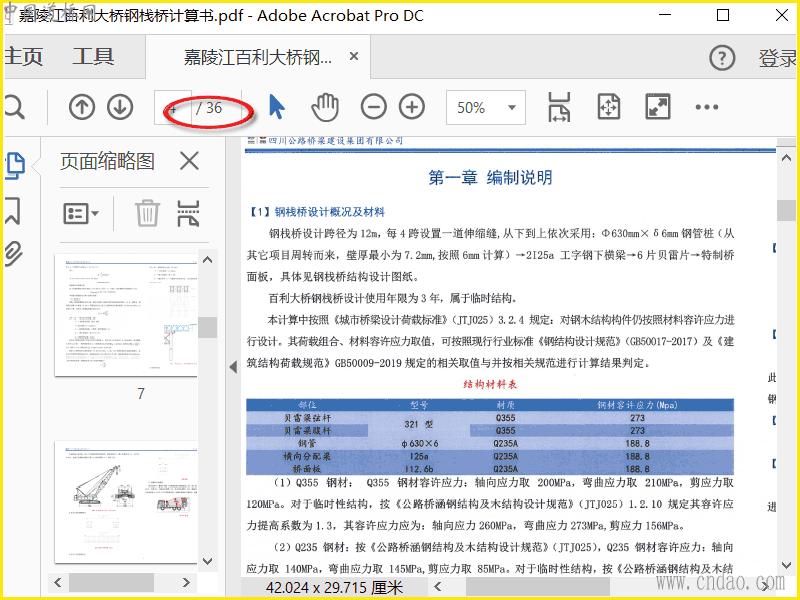Click the help question mark icon

click(722, 58)
